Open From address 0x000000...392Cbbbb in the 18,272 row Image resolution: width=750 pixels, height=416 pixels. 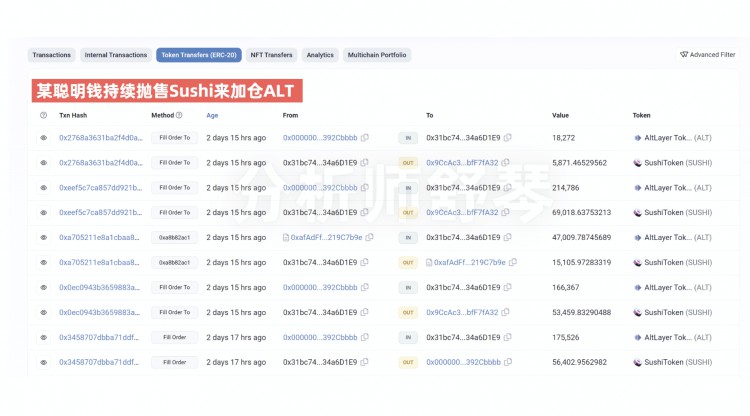point(320,138)
